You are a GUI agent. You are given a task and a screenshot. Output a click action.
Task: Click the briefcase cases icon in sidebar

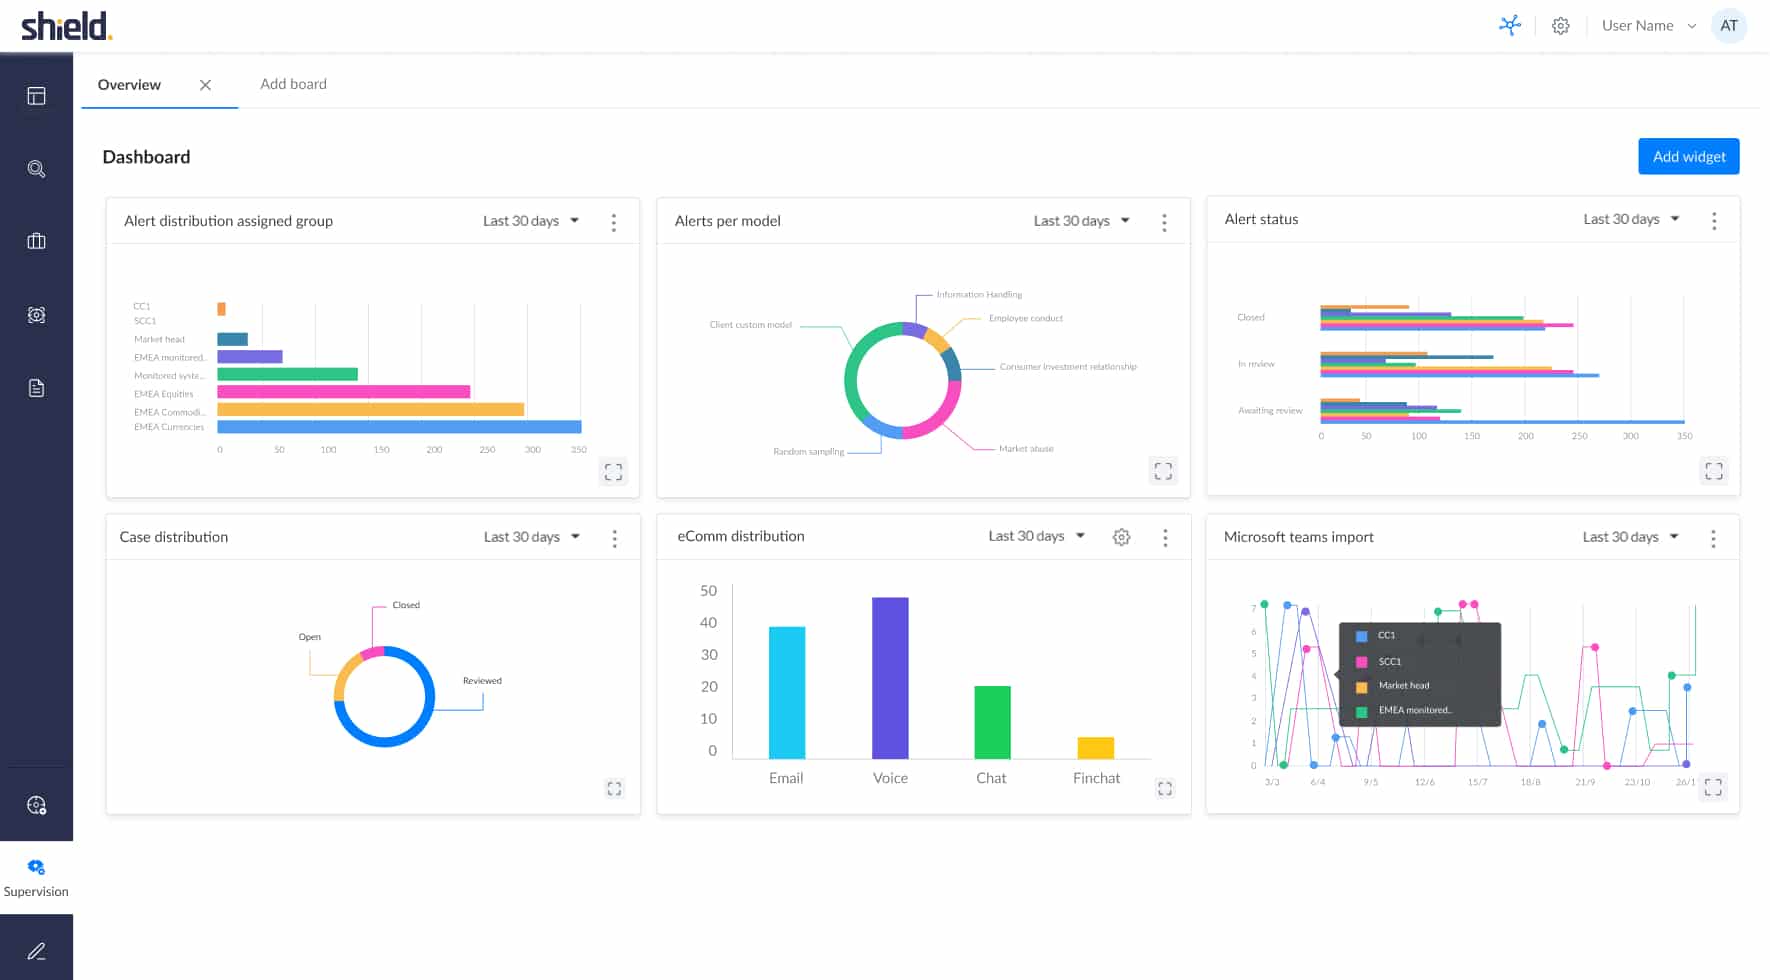pos(36,241)
